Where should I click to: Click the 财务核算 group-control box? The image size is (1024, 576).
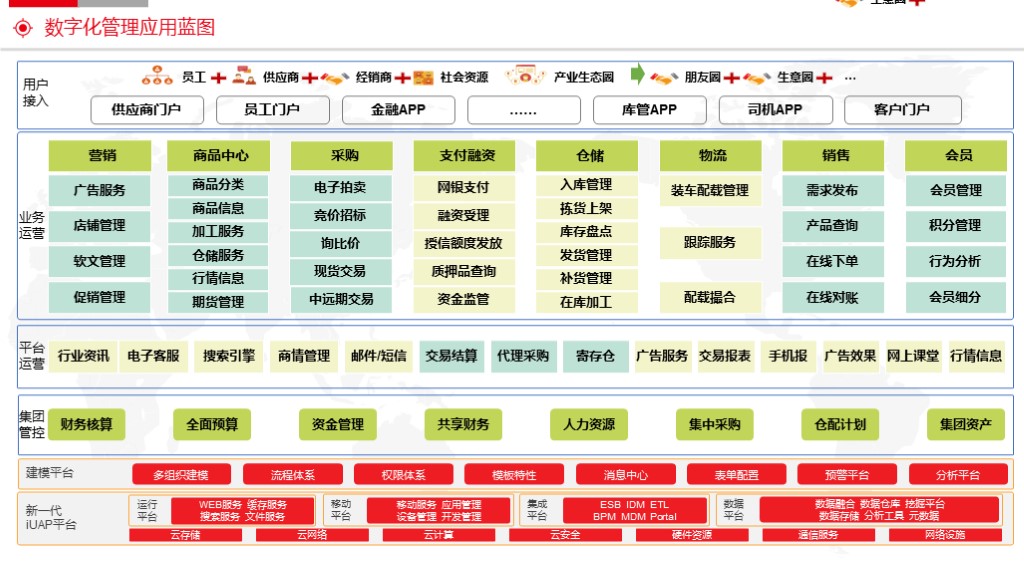point(86,424)
